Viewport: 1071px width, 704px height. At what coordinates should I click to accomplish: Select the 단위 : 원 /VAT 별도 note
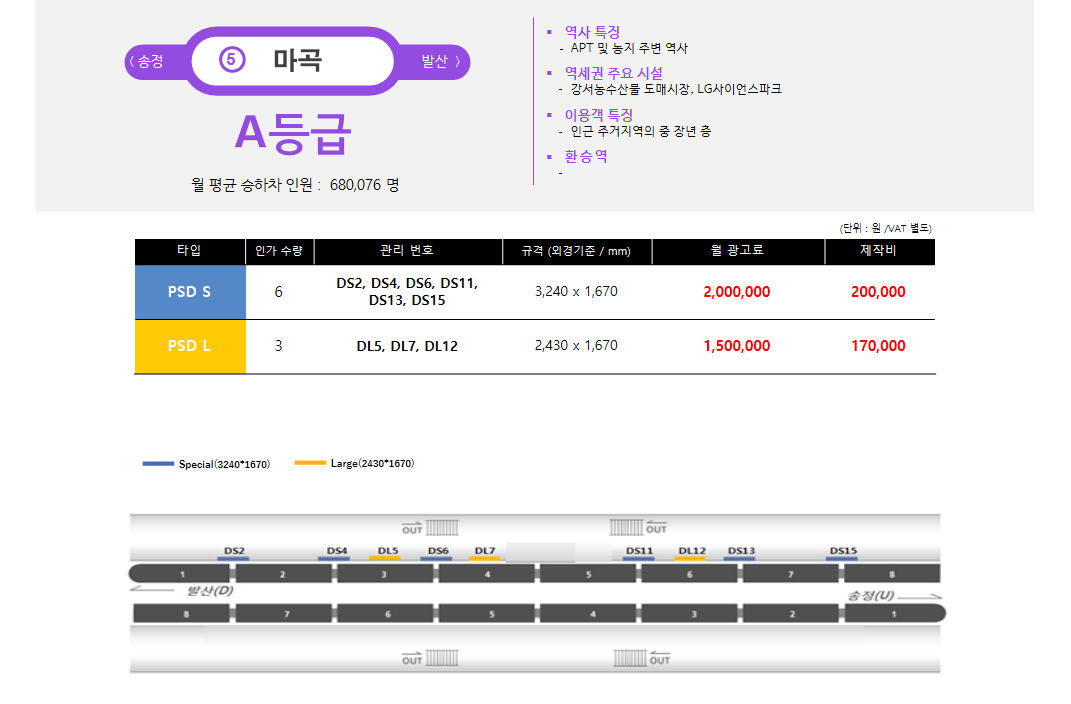(885, 228)
